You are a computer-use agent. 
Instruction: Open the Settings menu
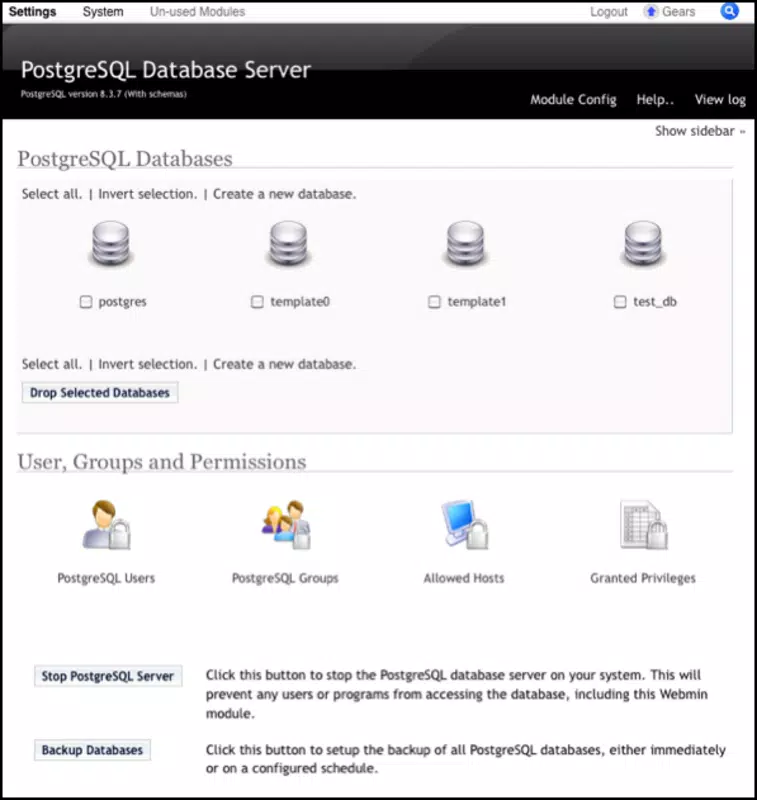[33, 11]
